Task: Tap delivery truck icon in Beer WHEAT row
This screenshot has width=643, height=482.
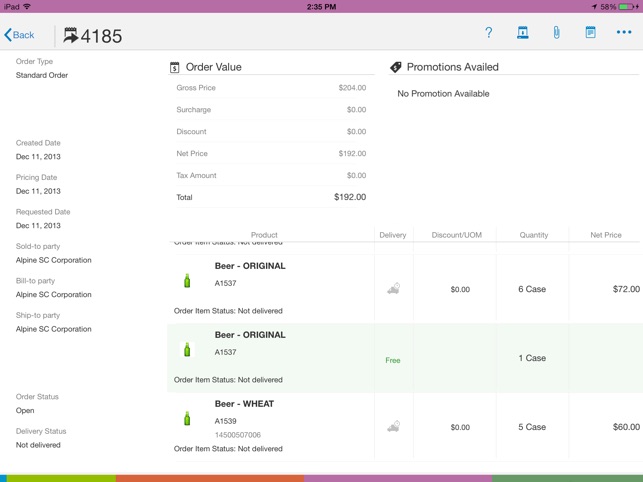Action: point(394,426)
